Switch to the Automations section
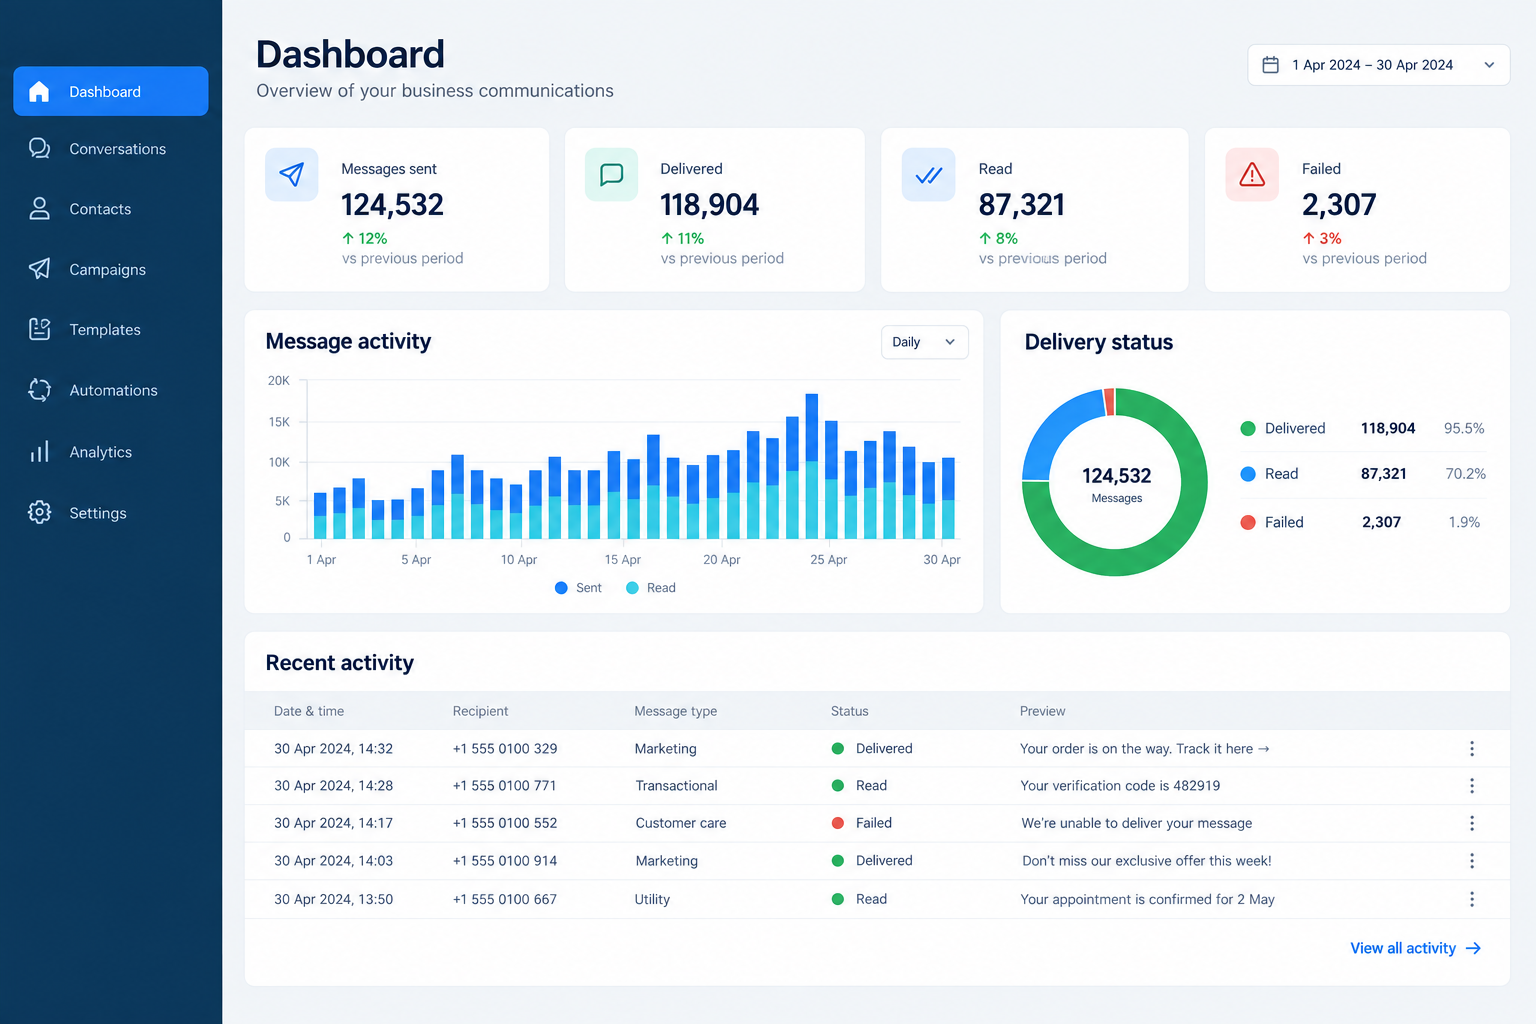Image resolution: width=1536 pixels, height=1024 pixels. (x=113, y=391)
